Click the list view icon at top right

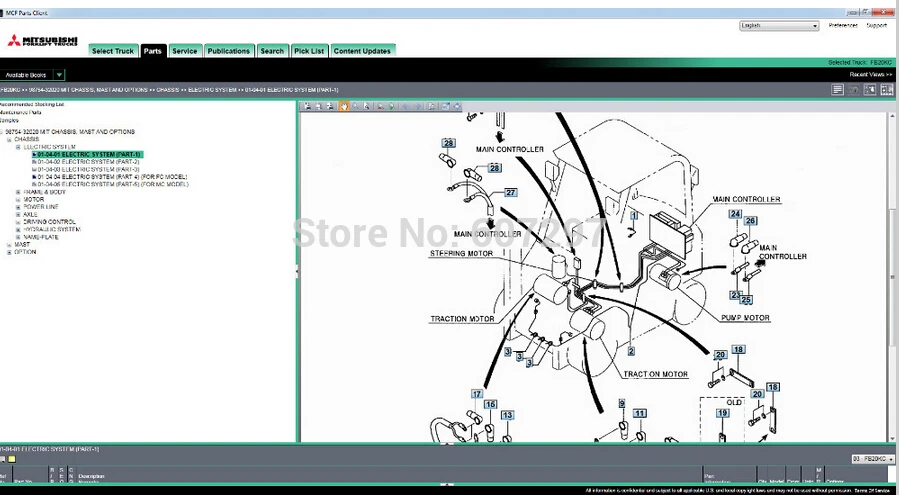(837, 90)
